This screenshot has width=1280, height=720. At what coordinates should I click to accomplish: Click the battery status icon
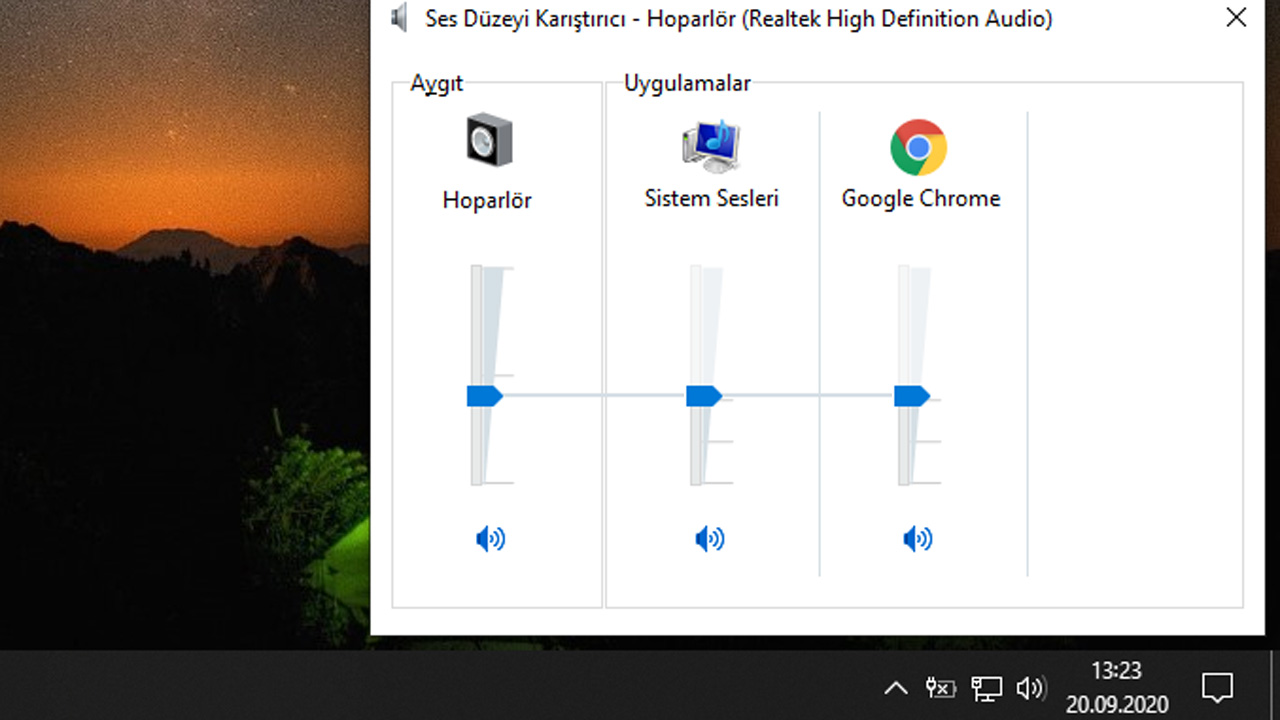941,688
